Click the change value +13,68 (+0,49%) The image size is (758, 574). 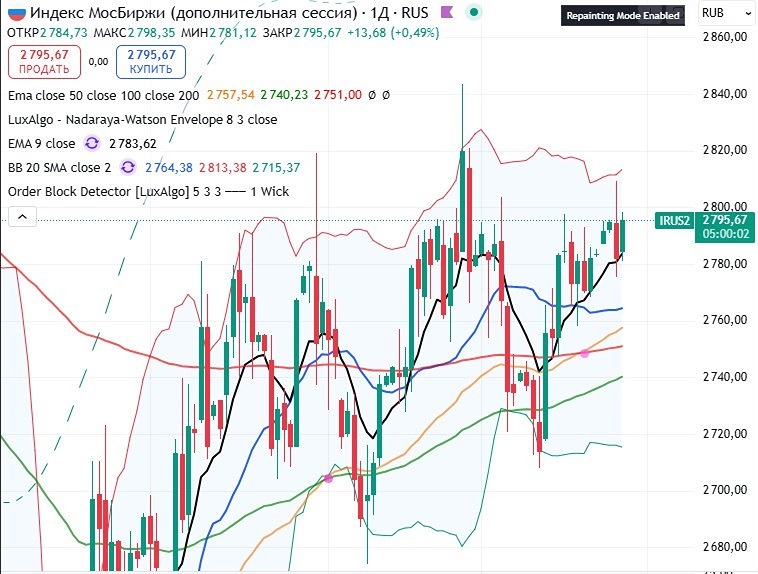tap(393, 33)
